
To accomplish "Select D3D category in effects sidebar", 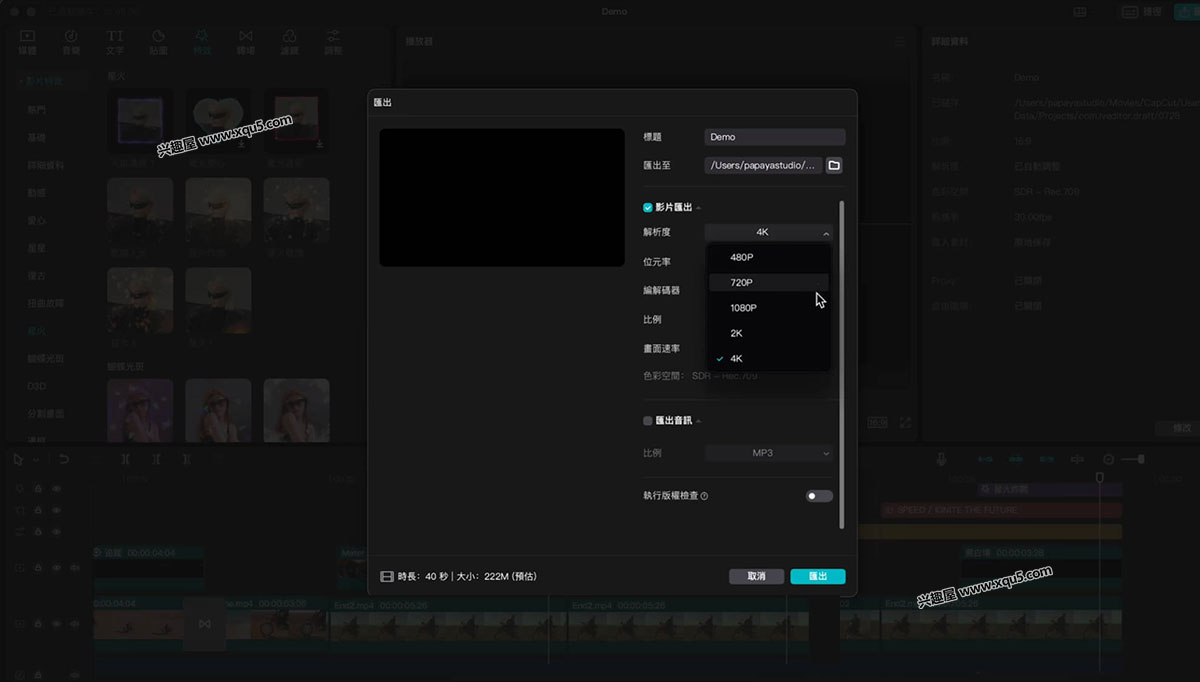I will click(x=37, y=385).
